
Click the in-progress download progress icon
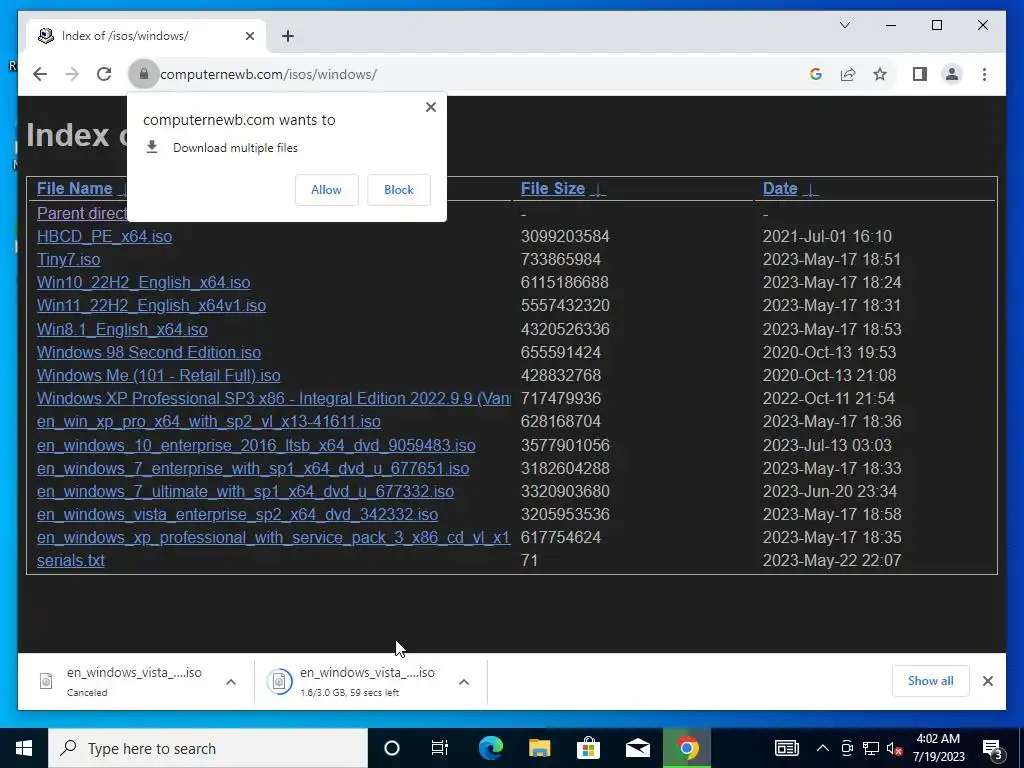[x=279, y=681]
